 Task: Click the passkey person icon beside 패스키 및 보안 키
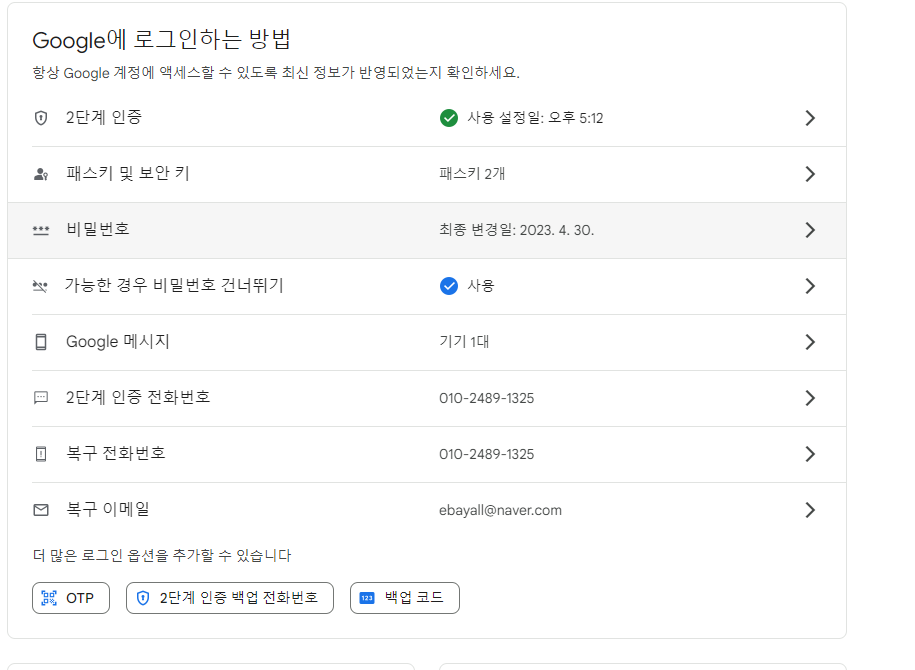[41, 174]
